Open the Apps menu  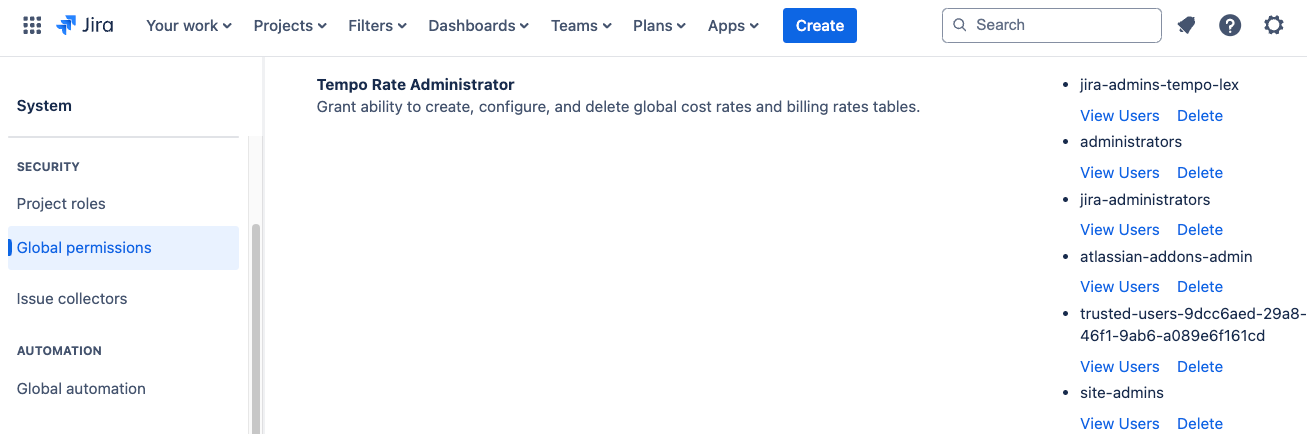point(733,26)
